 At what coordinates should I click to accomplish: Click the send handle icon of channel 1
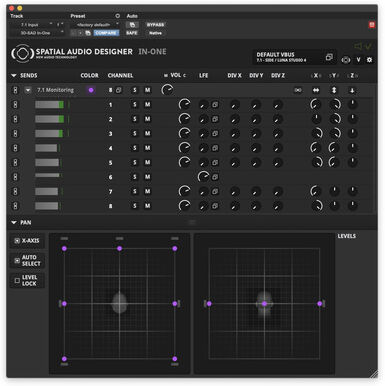click(15, 105)
